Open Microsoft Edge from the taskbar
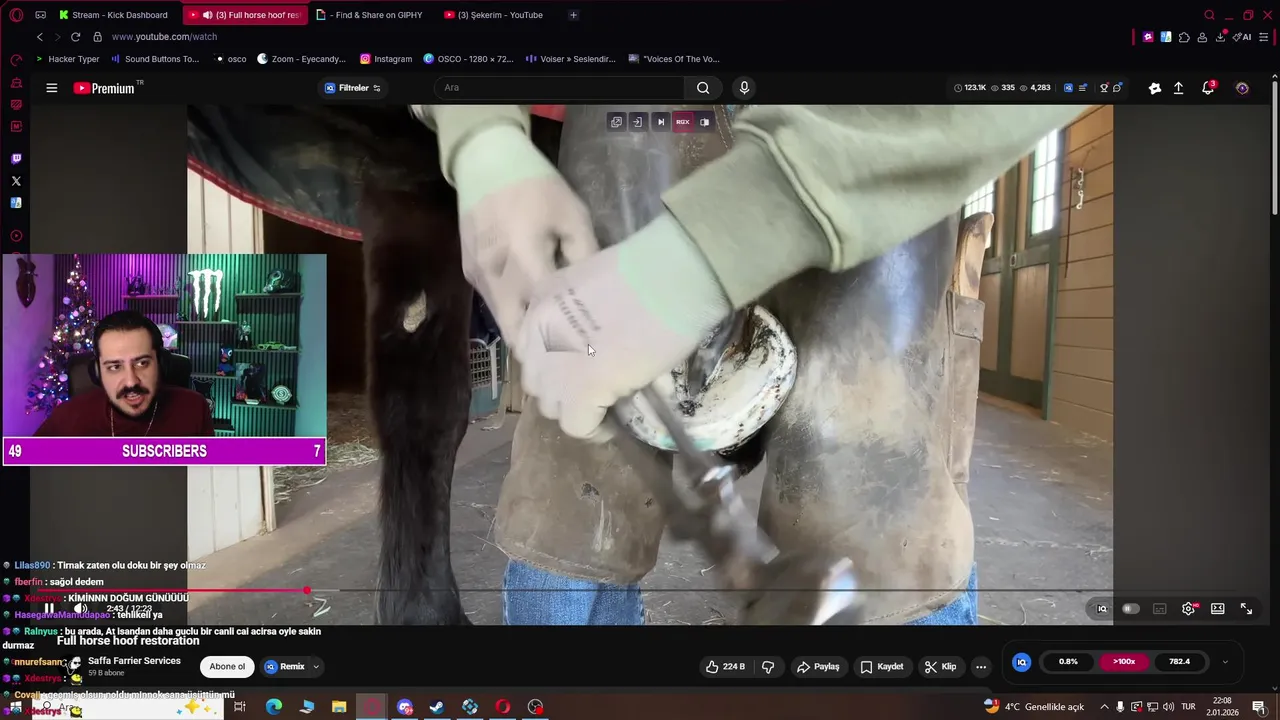 [x=274, y=707]
